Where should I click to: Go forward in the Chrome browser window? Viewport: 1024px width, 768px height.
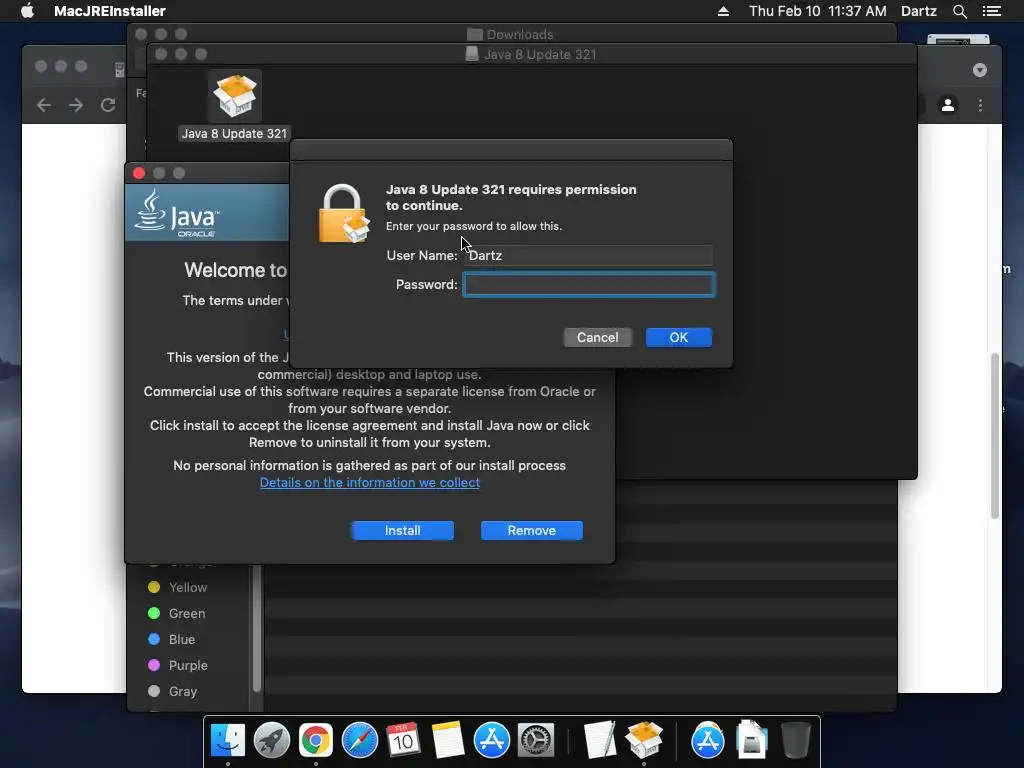pos(76,105)
